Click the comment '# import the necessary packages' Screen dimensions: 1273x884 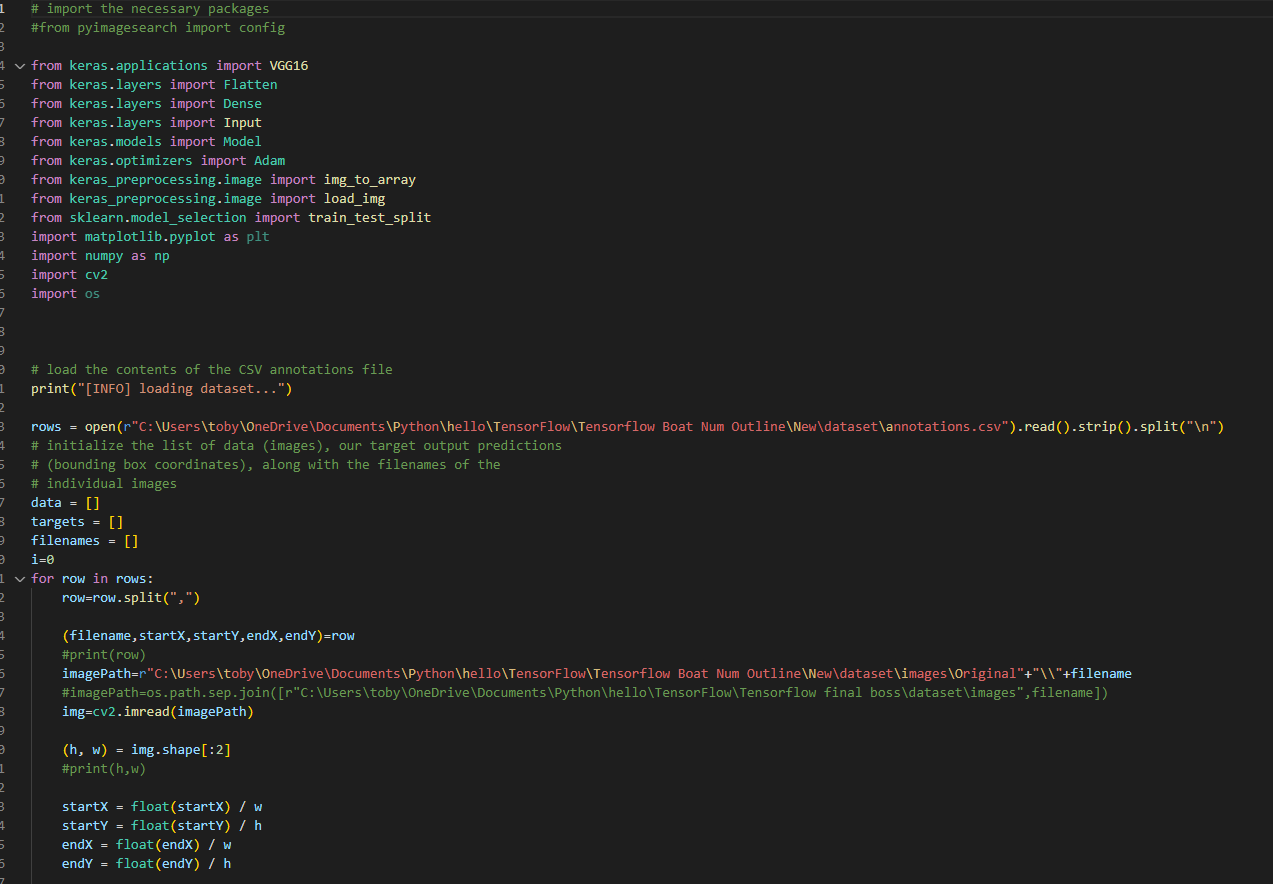(x=150, y=9)
